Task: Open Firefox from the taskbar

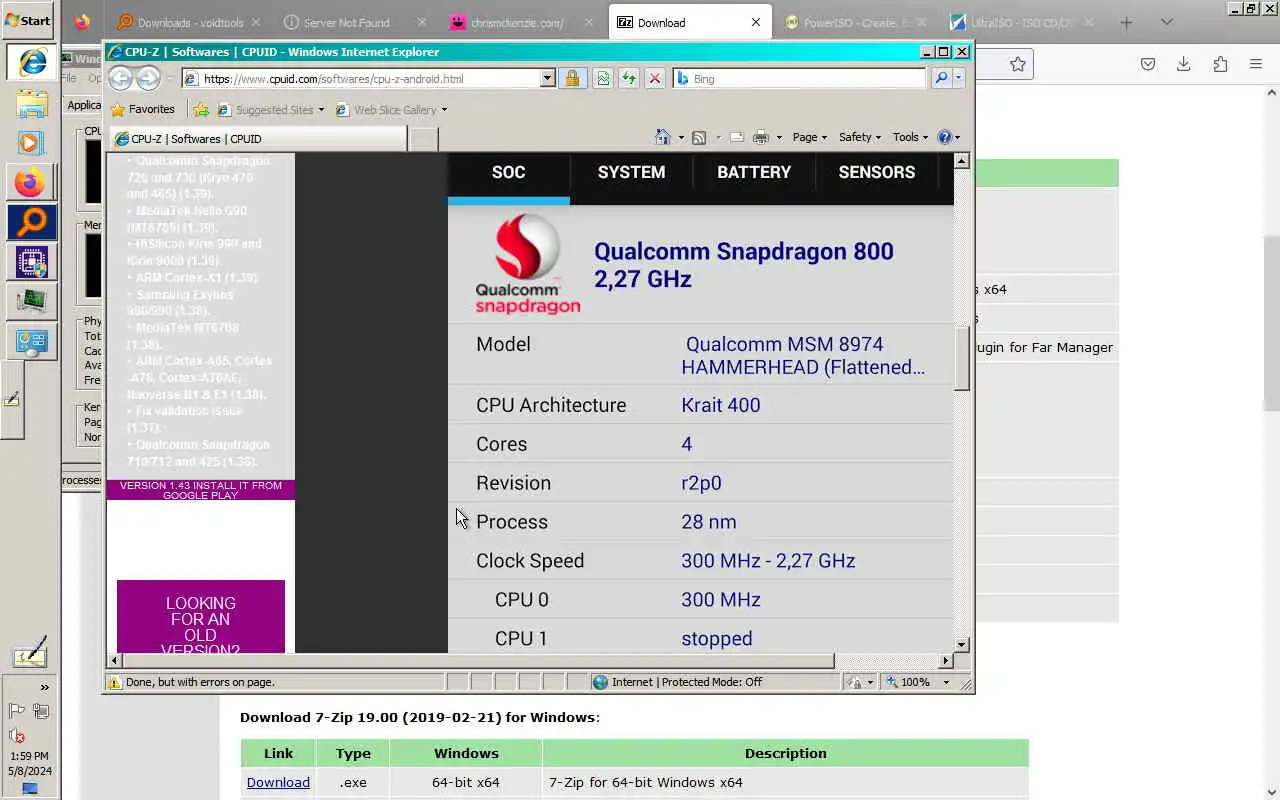Action: coord(31,183)
